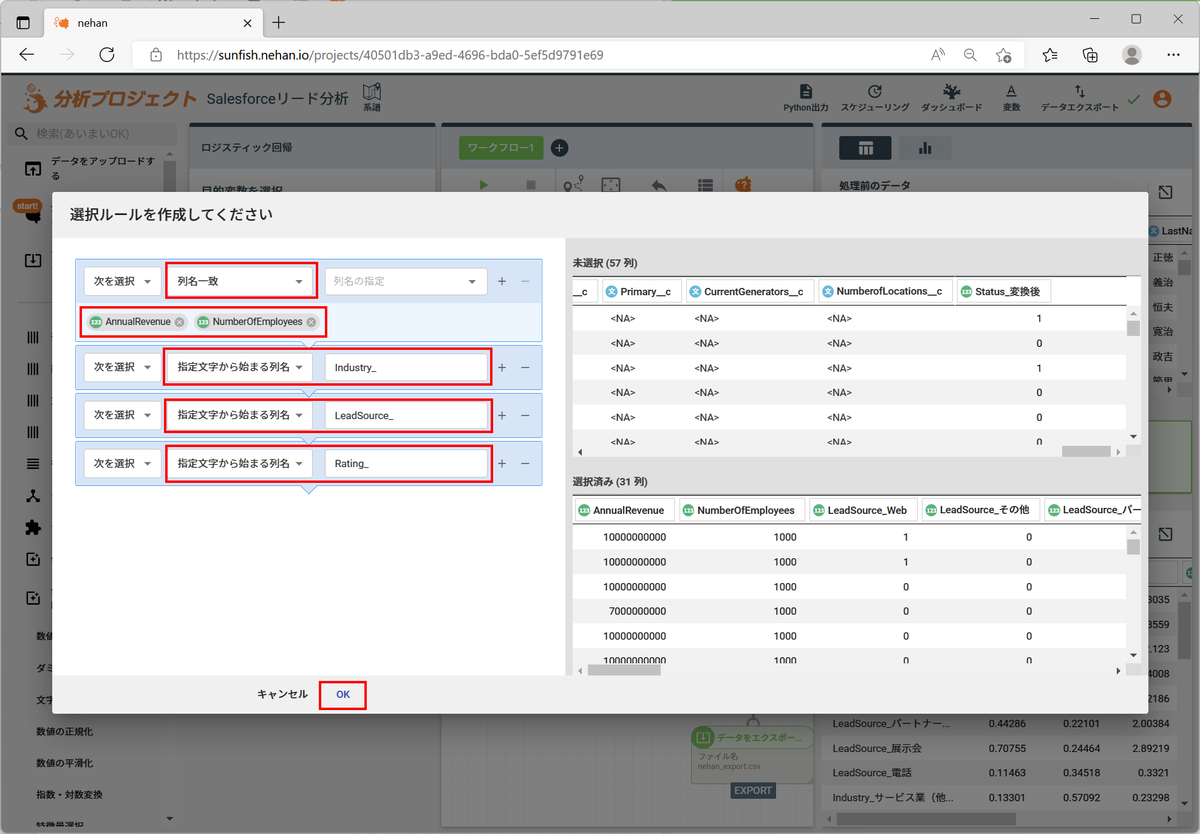This screenshot has height=834, width=1200.
Task: Open the Python出力 export icon
Action: [x=806, y=91]
